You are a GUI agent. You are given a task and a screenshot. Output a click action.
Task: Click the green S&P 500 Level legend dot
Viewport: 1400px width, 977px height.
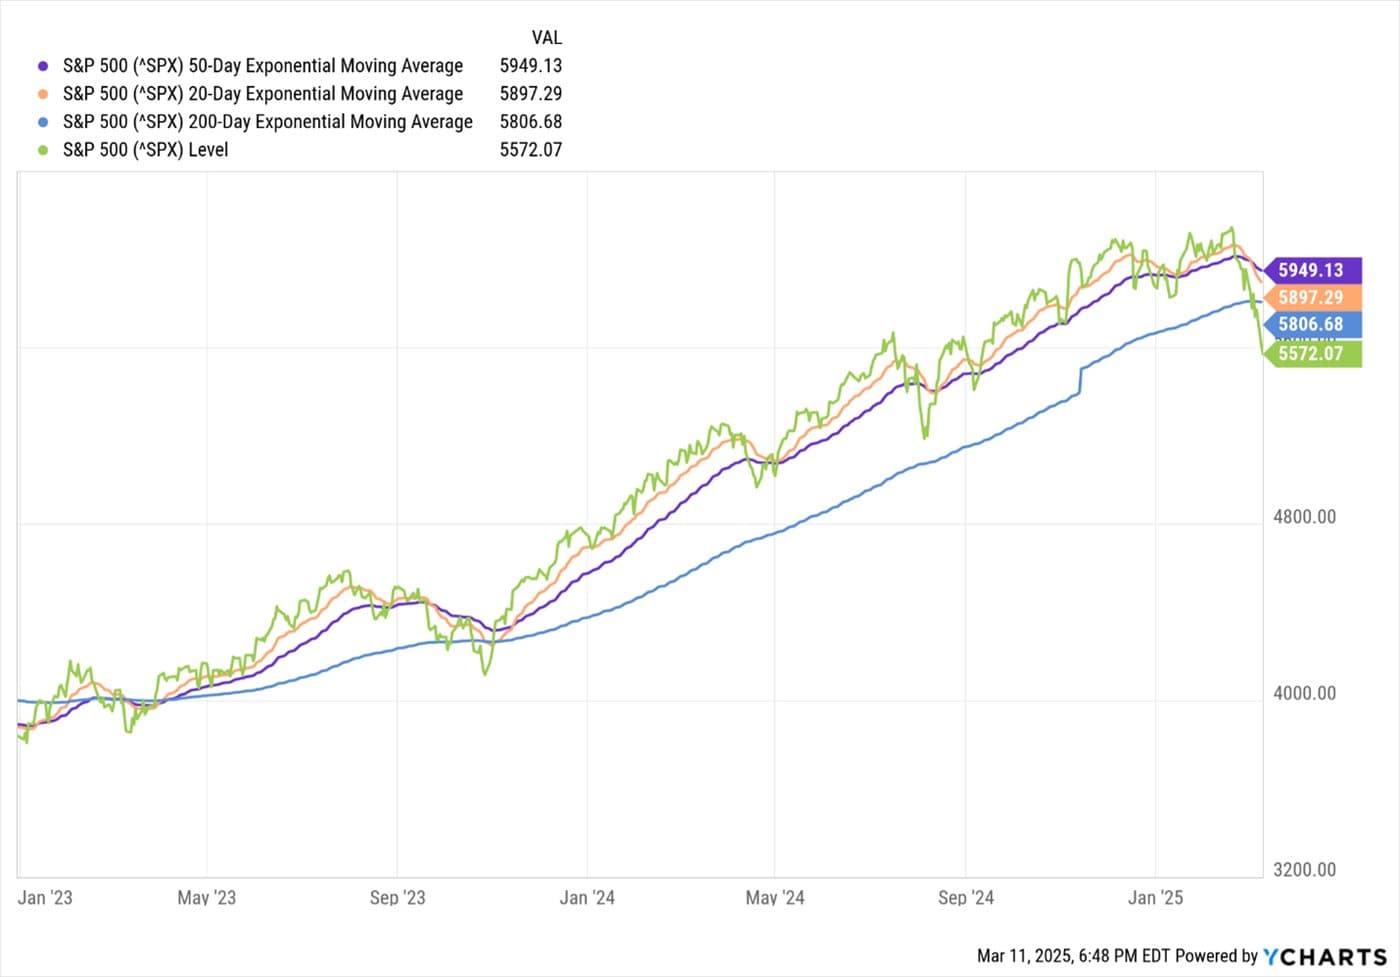pos(42,150)
